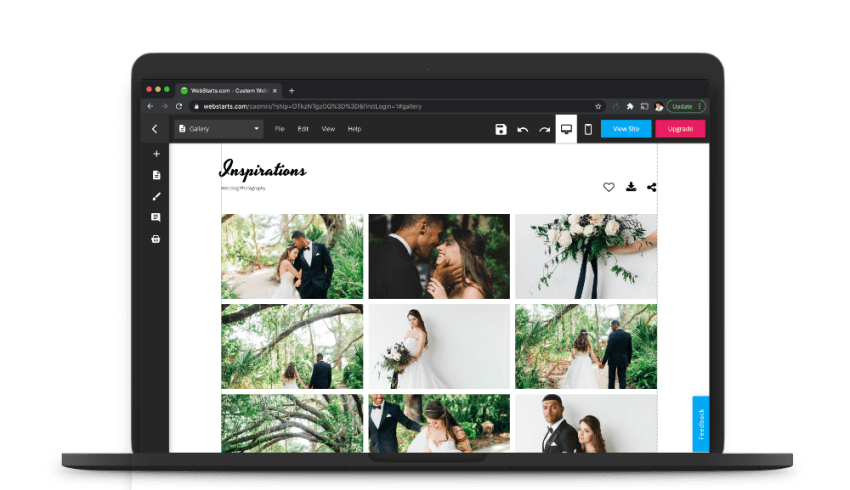
Task: Open the Help menu
Action: (354, 129)
